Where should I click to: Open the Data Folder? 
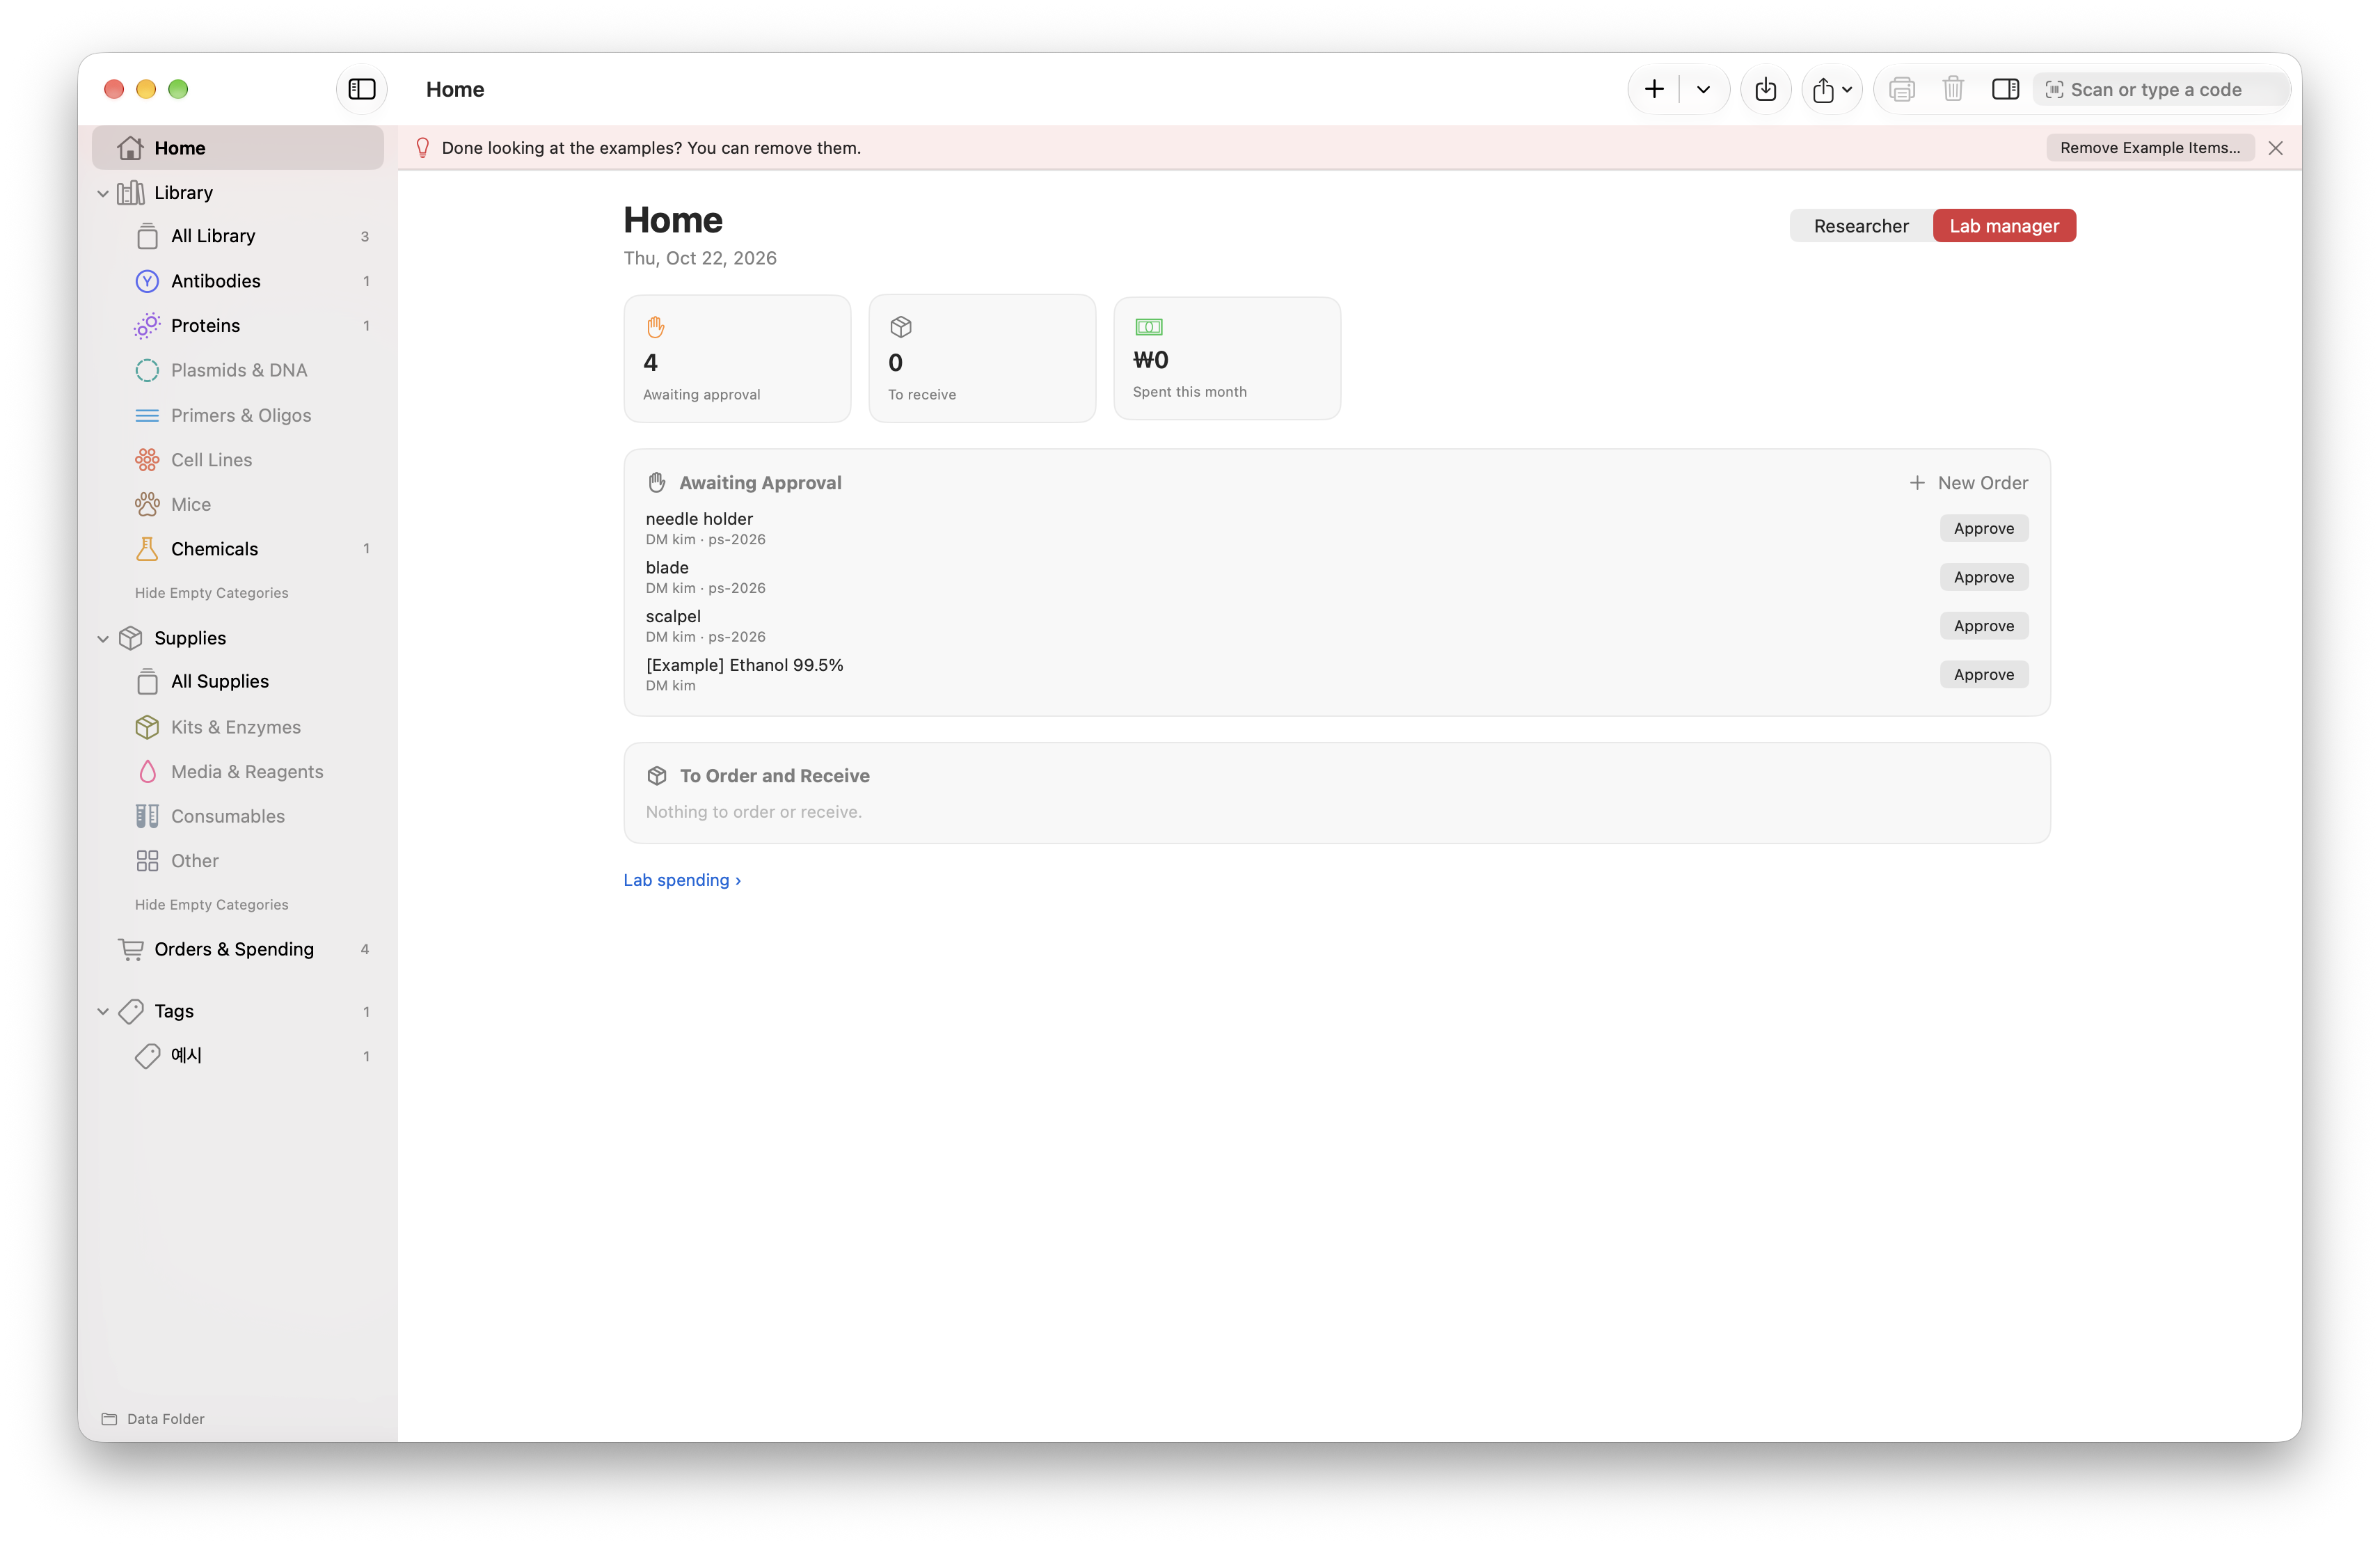click(x=153, y=1418)
